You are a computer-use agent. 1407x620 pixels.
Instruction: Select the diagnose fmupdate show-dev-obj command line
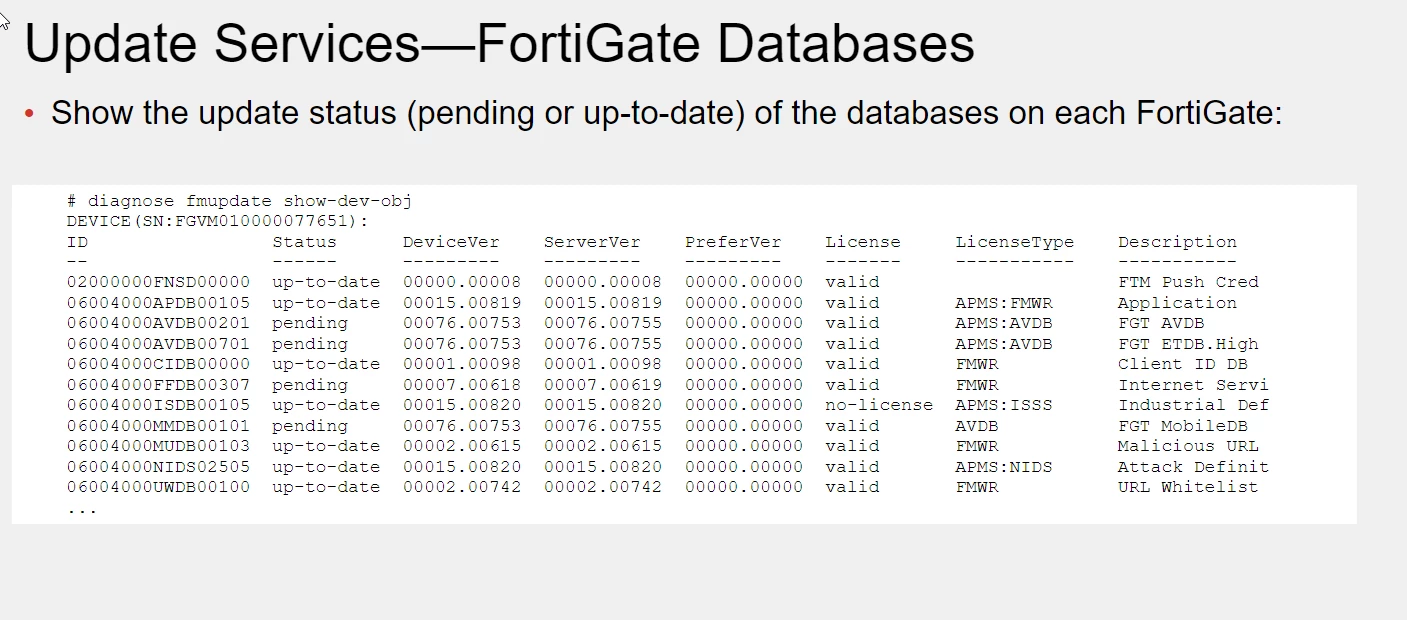239,201
